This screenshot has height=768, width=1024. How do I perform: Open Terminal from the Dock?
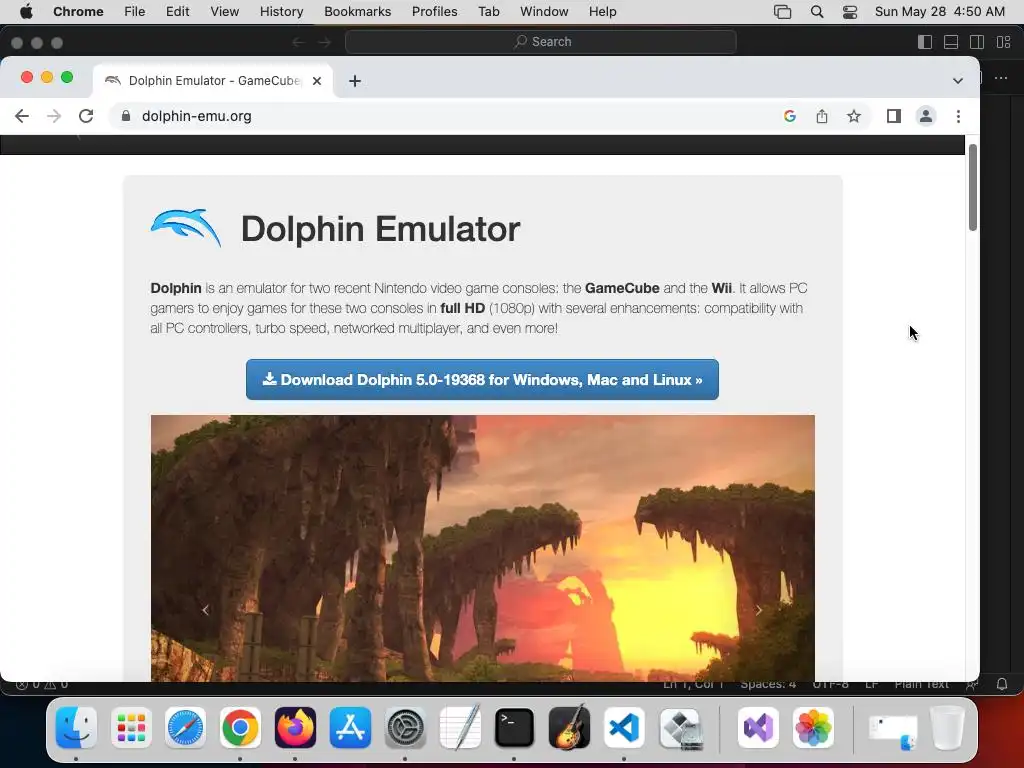[x=514, y=728]
